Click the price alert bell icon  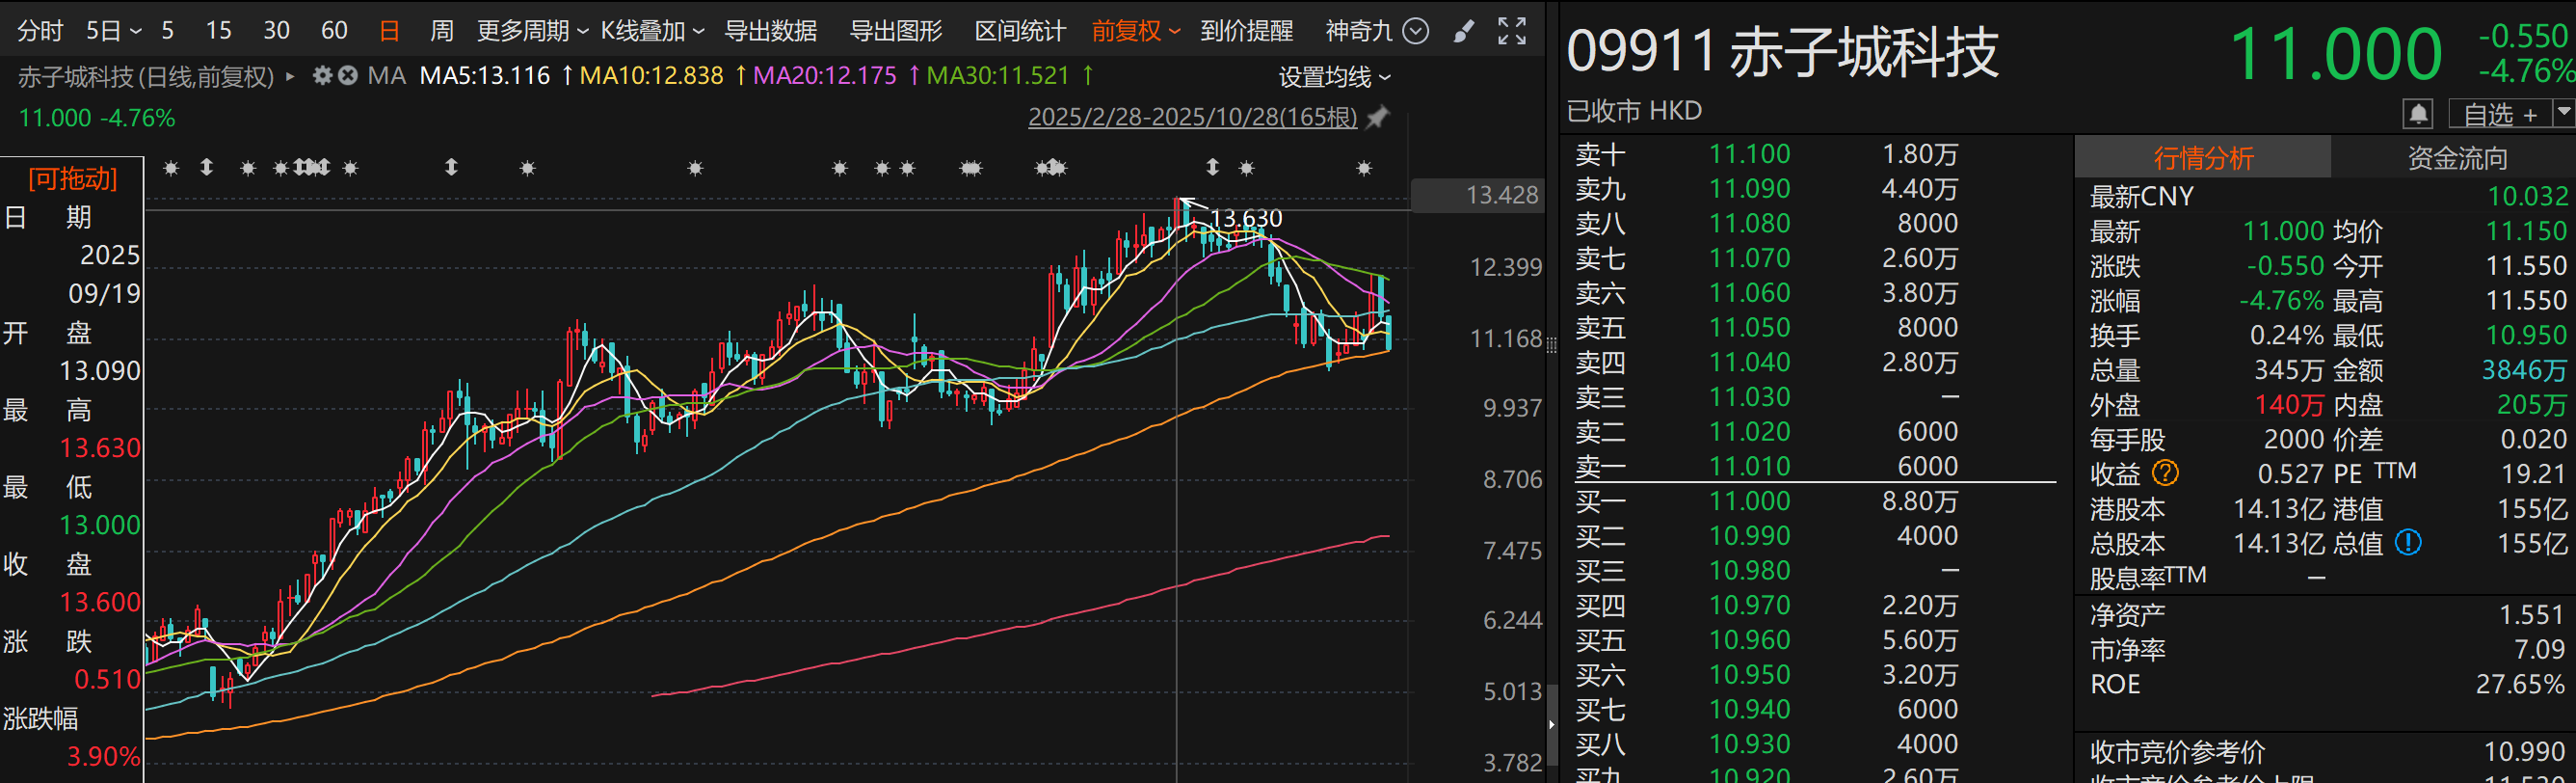coord(2417,114)
